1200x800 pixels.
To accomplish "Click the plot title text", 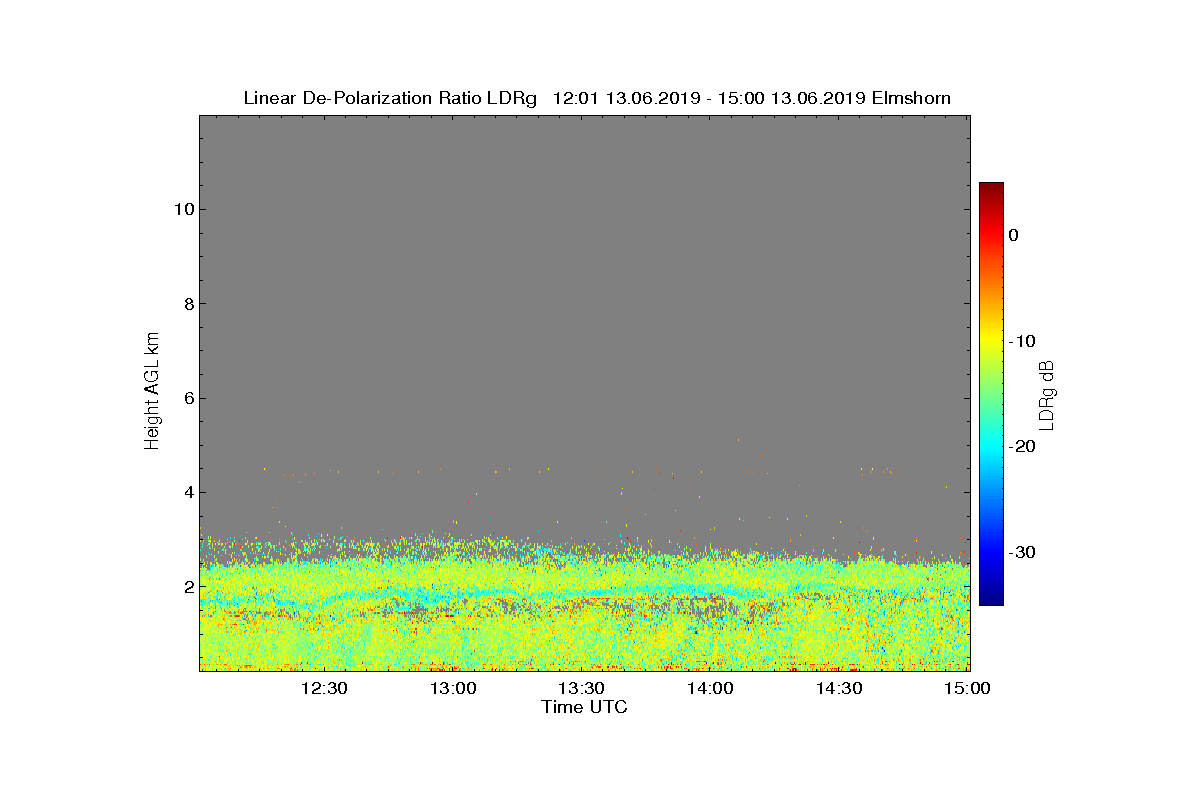I will point(597,98).
